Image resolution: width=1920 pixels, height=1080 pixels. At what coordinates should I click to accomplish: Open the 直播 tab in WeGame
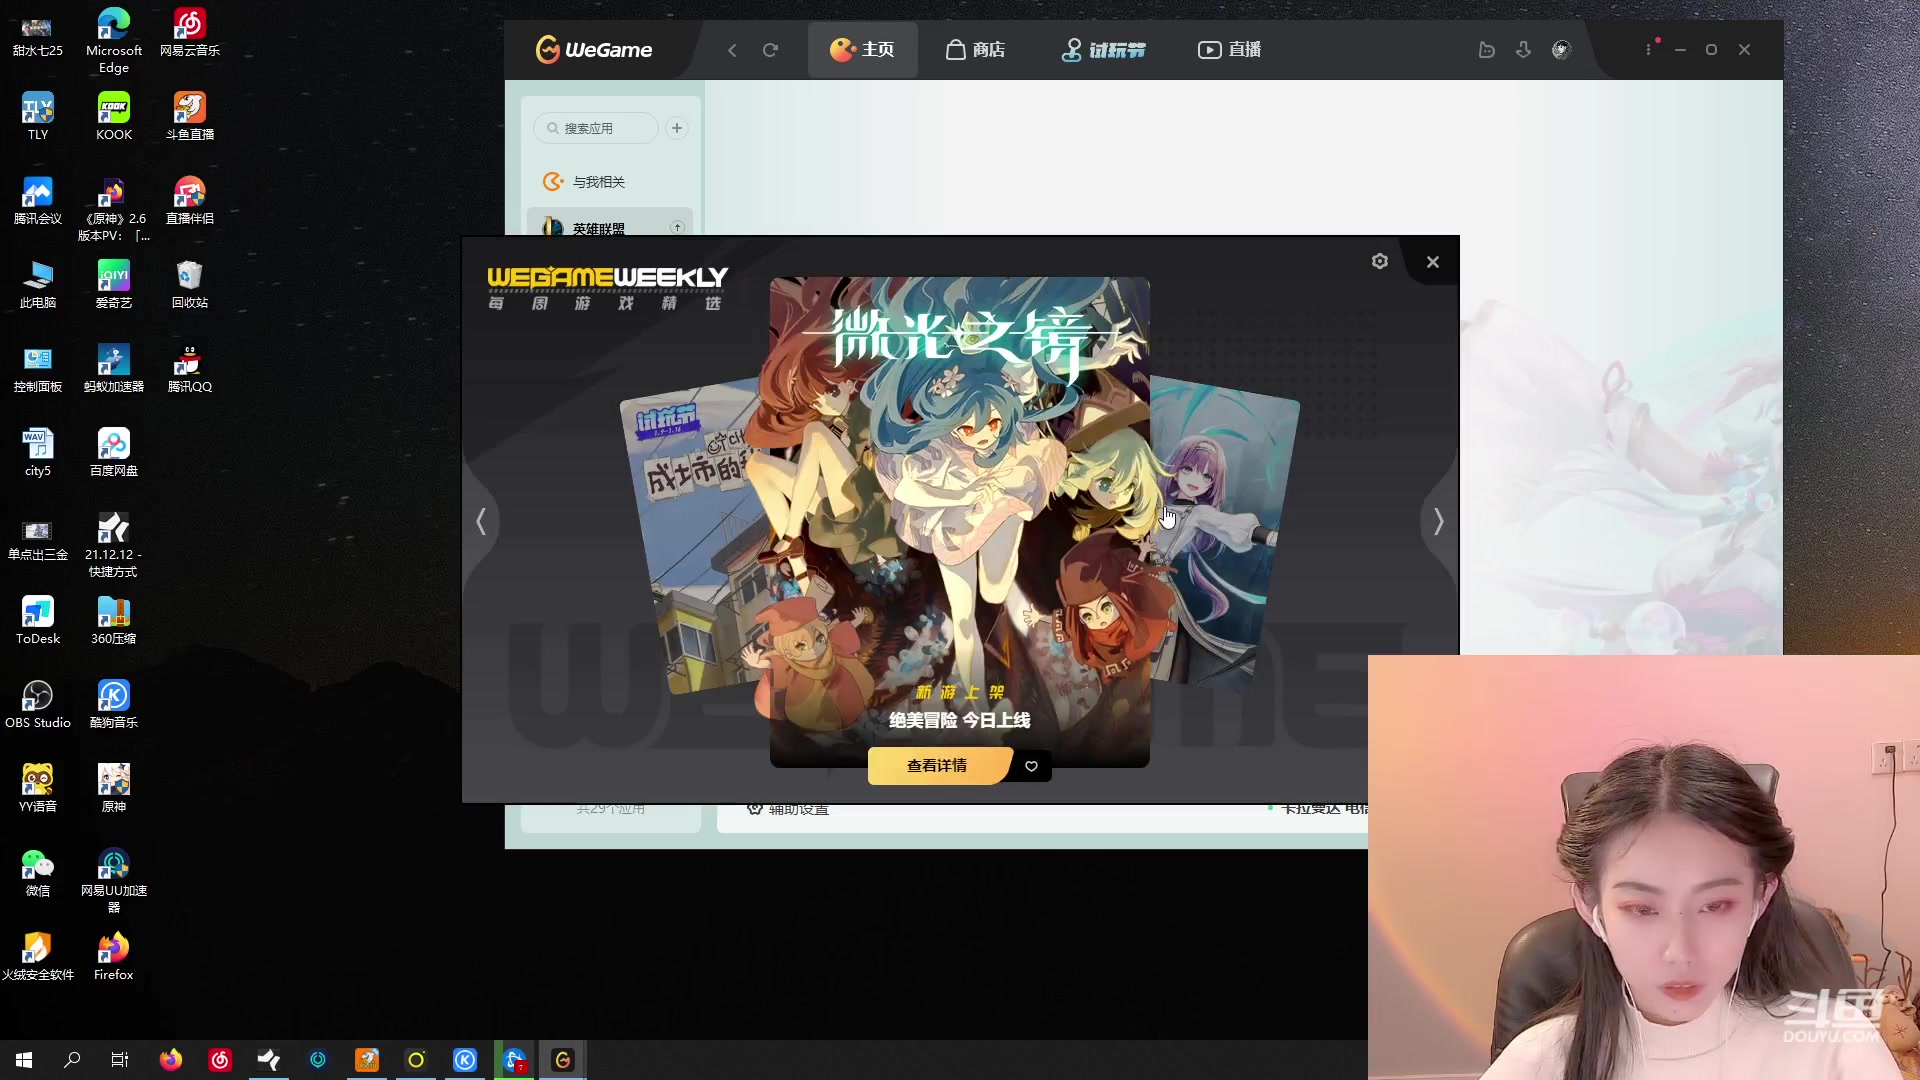pyautogui.click(x=1229, y=49)
